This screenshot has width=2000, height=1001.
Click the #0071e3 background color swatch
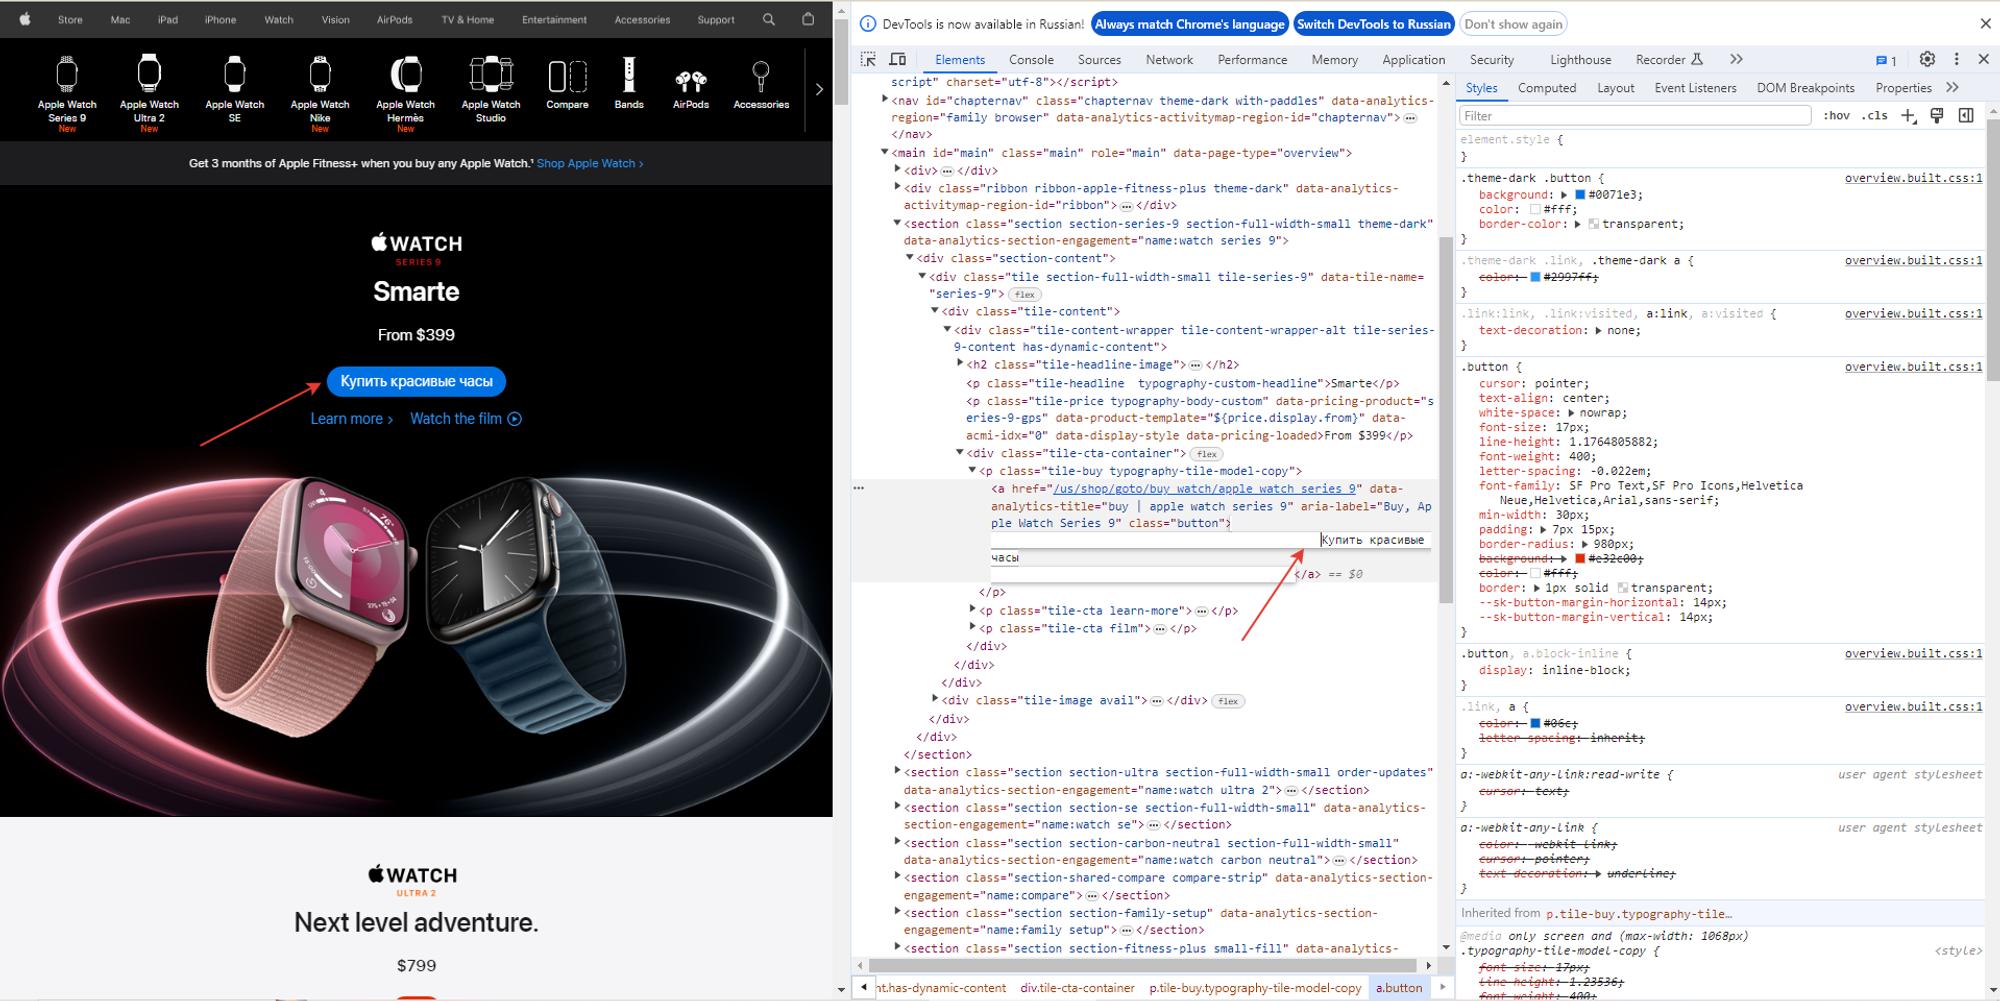pyautogui.click(x=1580, y=195)
